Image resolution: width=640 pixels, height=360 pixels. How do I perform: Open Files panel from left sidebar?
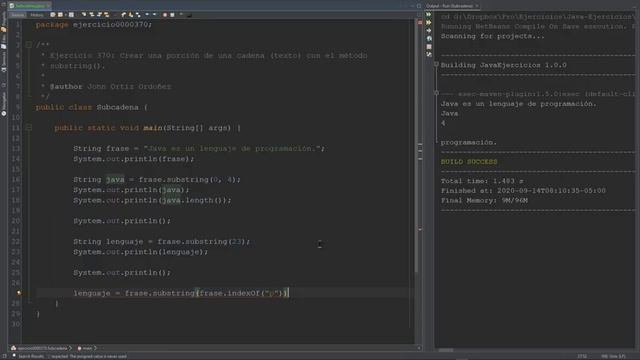click(x=4, y=42)
